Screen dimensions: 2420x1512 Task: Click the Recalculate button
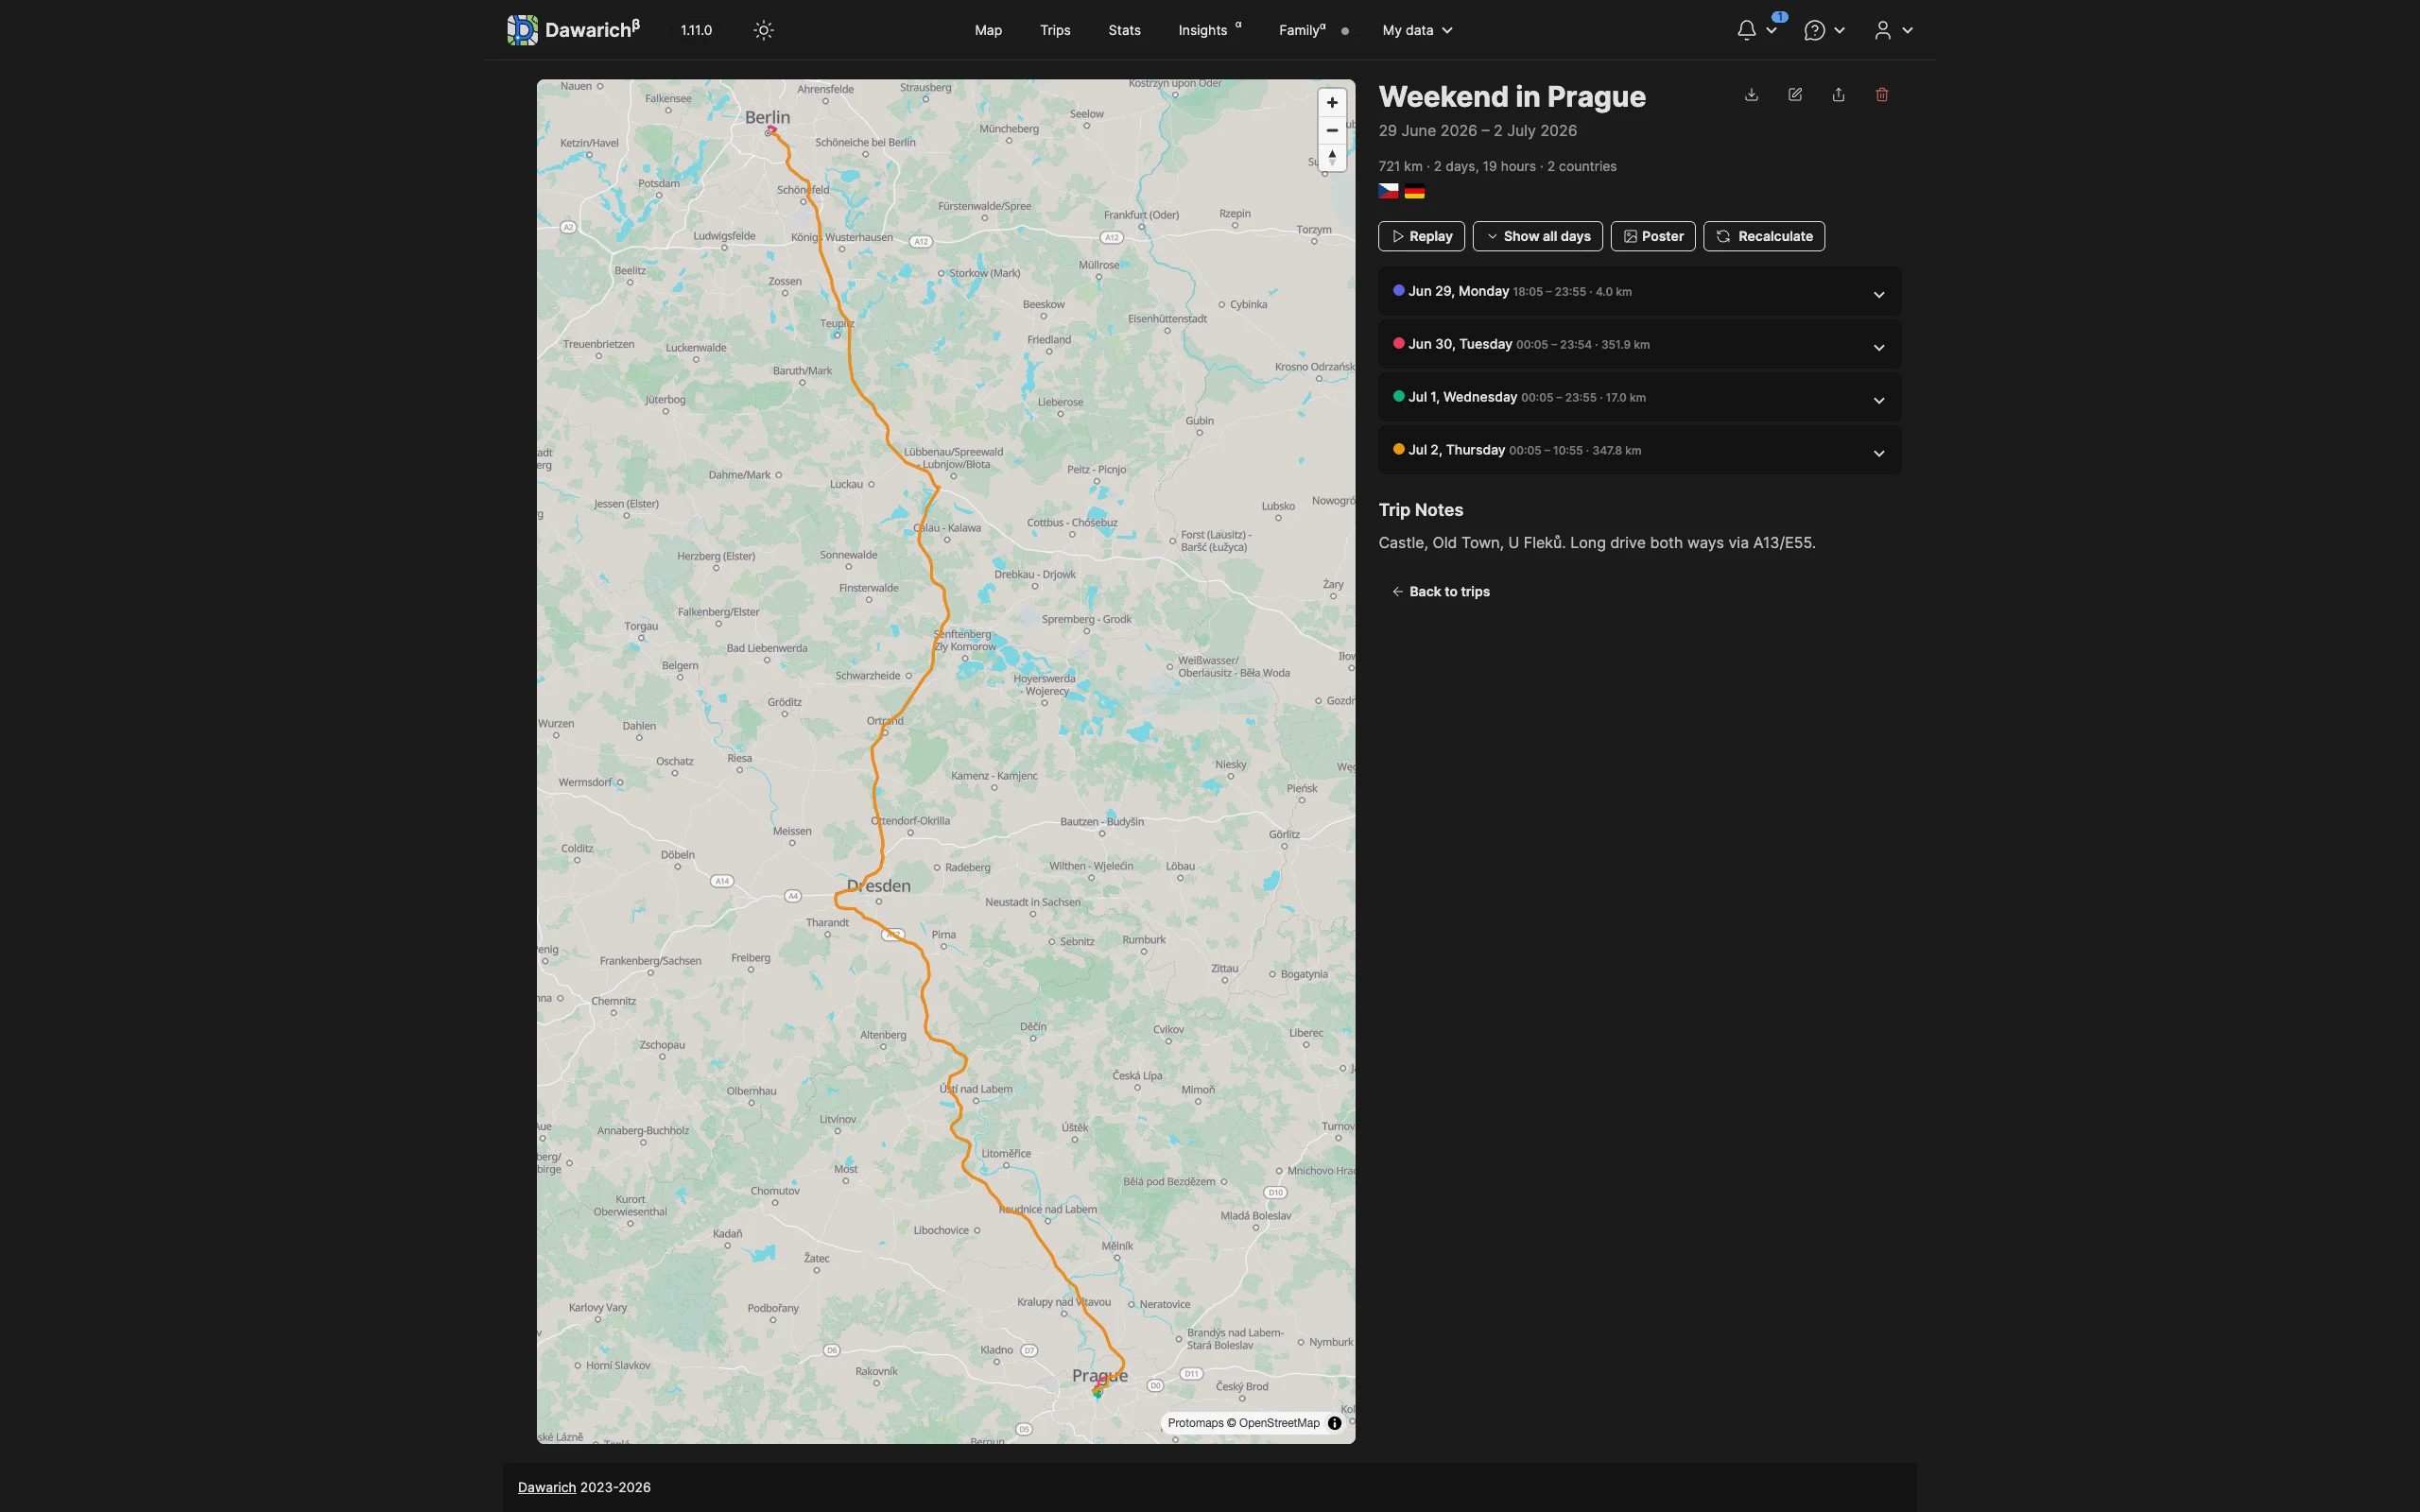(x=1764, y=236)
